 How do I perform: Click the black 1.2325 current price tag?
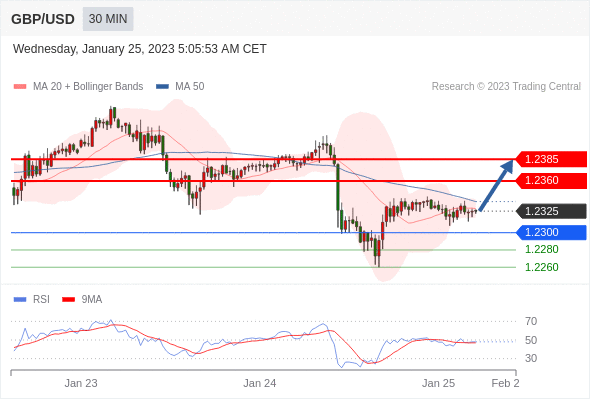550,211
